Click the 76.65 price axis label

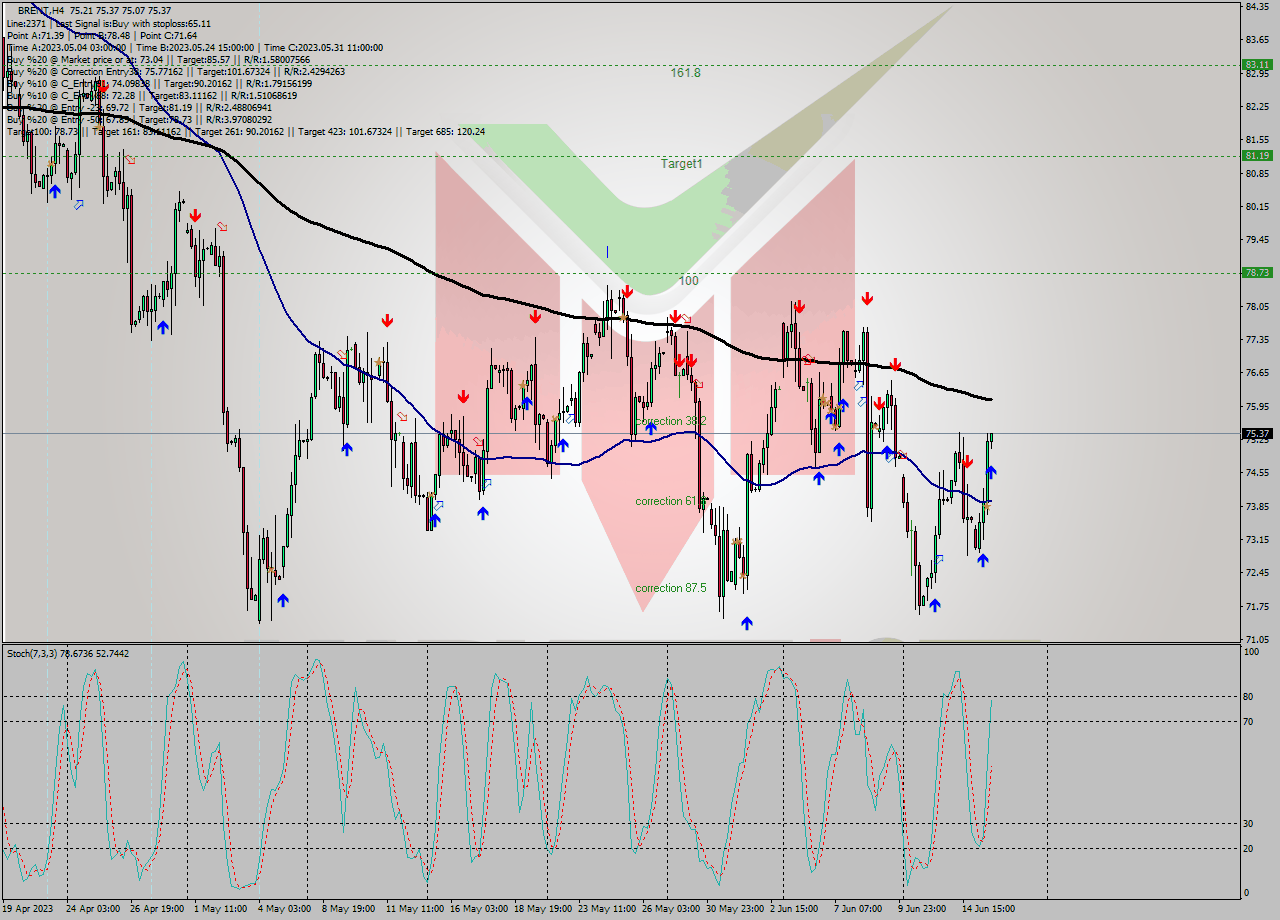[x=1257, y=373]
